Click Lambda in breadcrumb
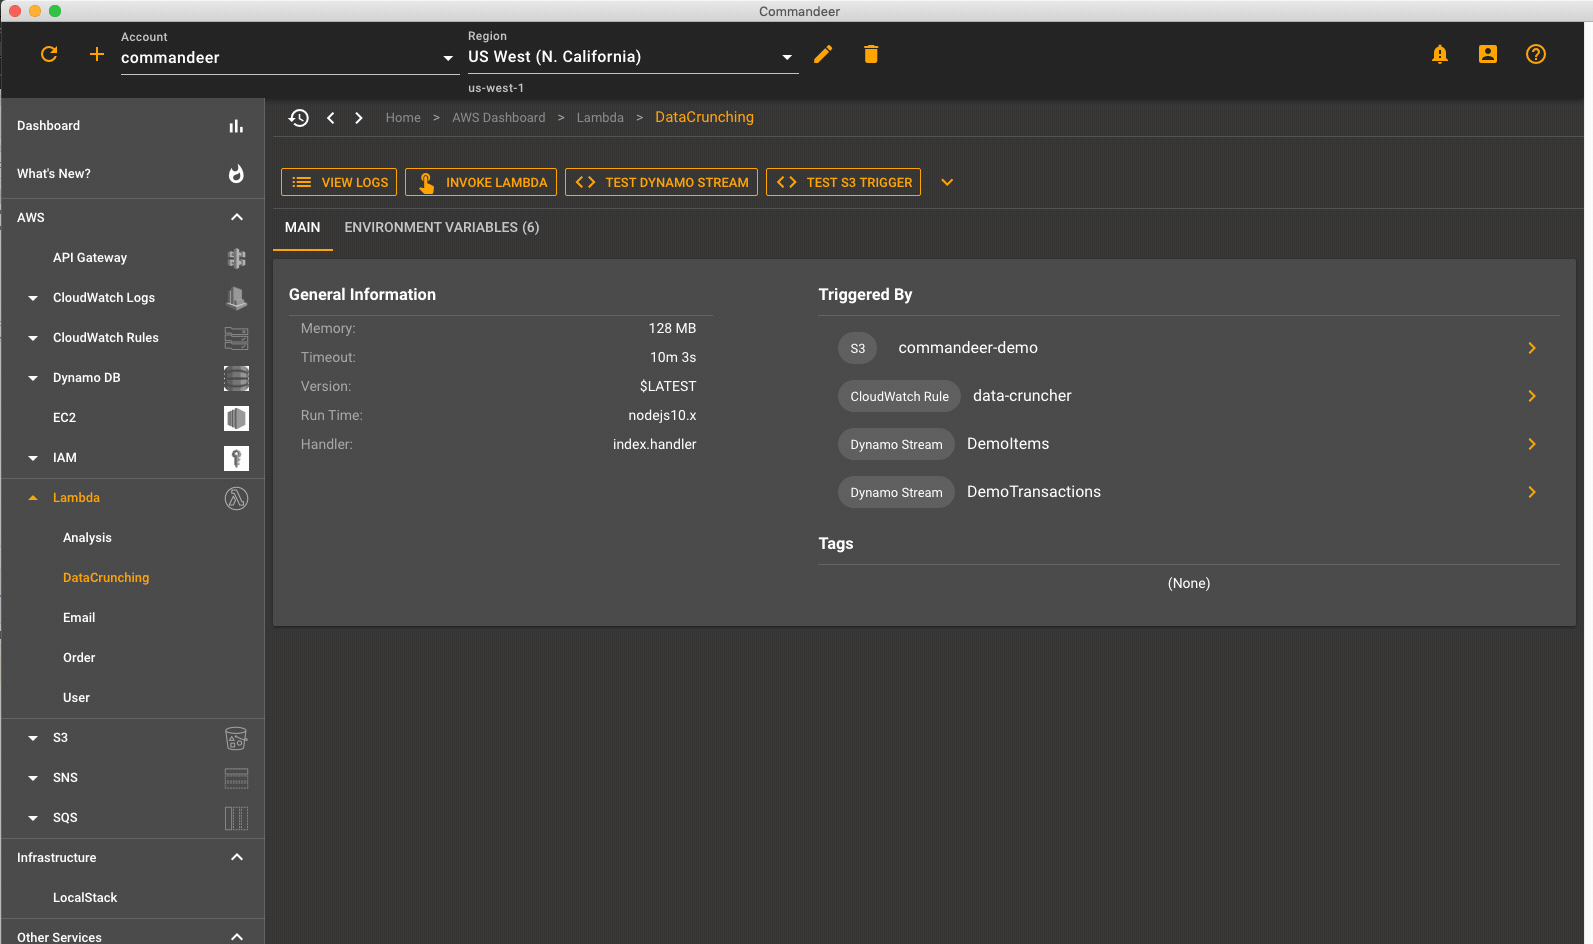 pyautogui.click(x=600, y=118)
